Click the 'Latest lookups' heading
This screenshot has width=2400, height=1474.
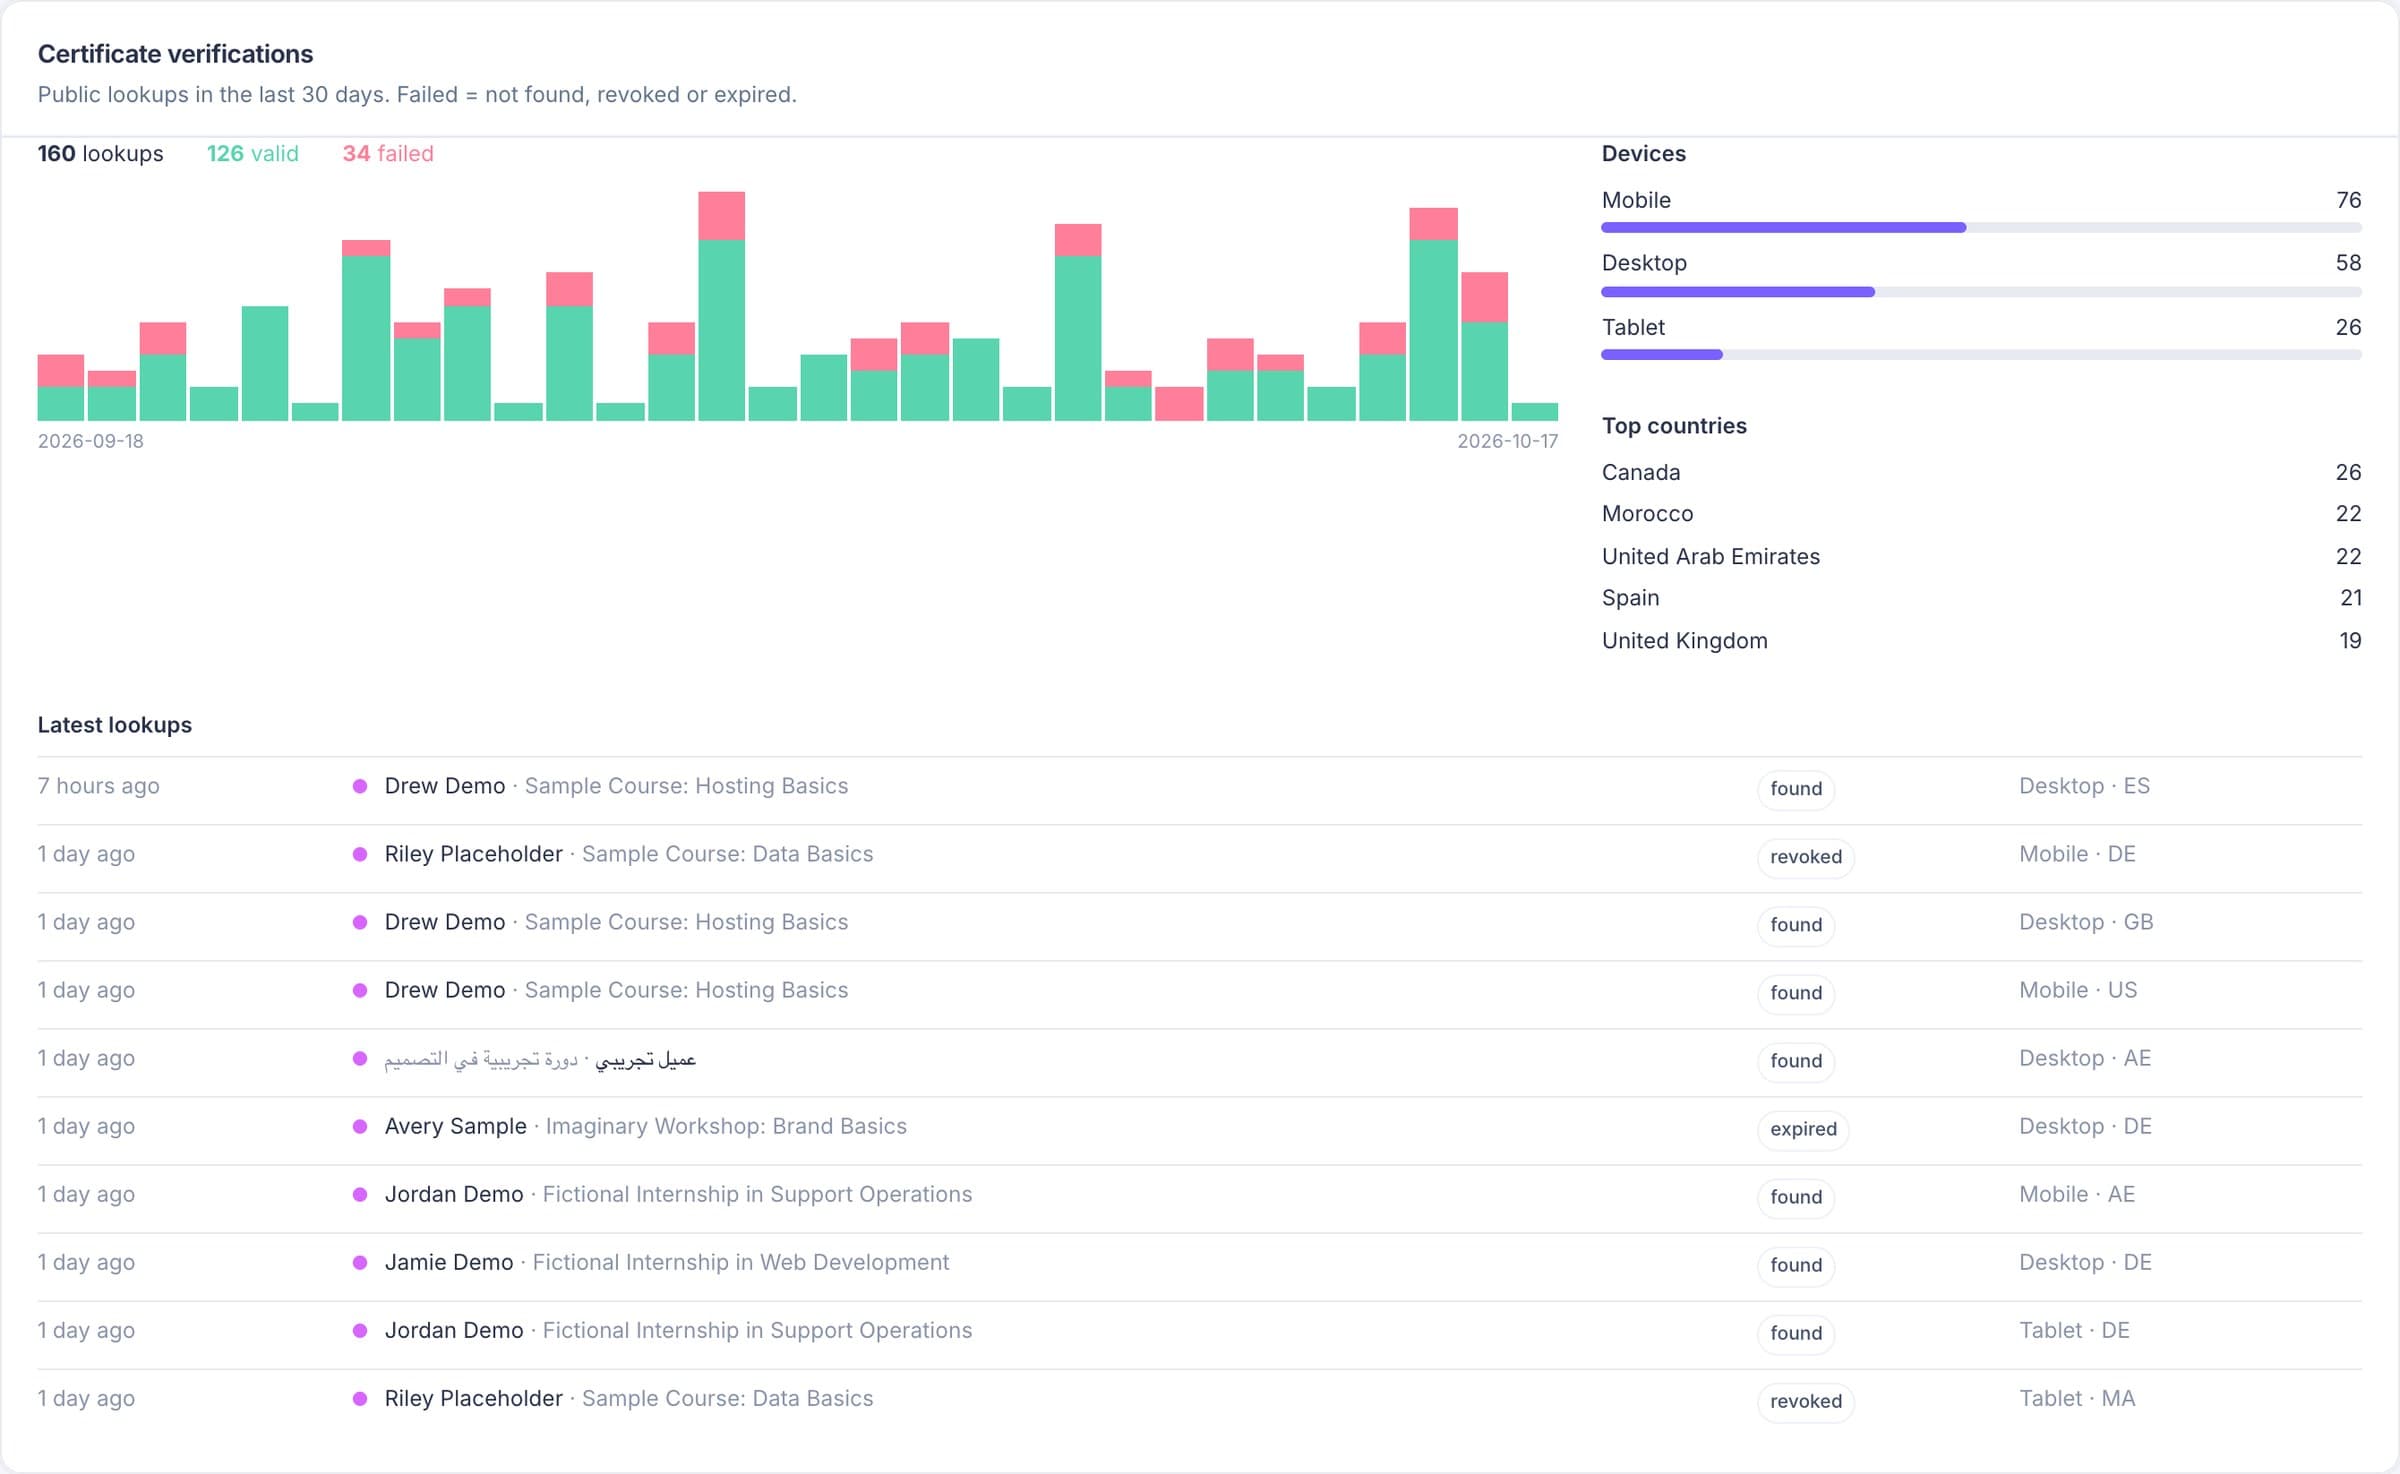tap(114, 725)
